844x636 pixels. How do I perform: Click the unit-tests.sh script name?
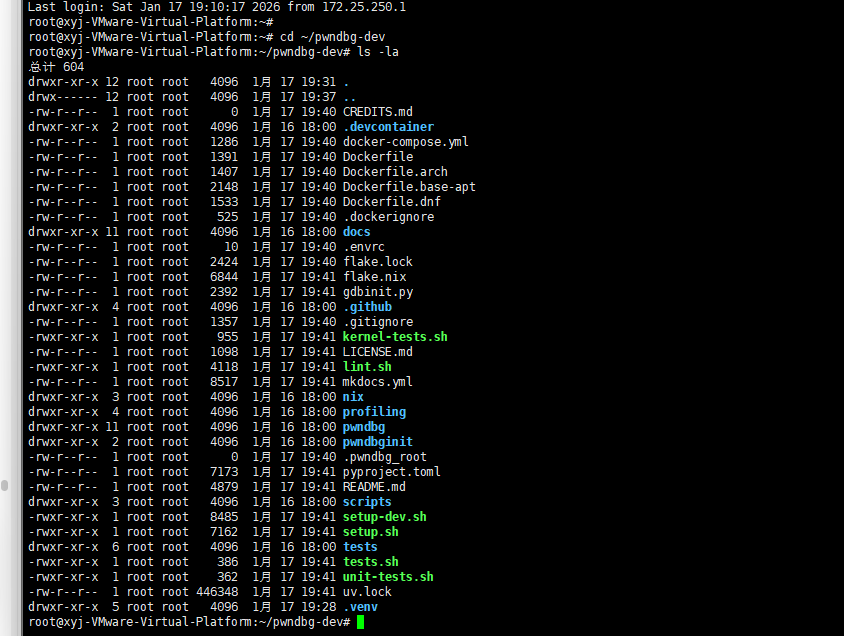[388, 577]
